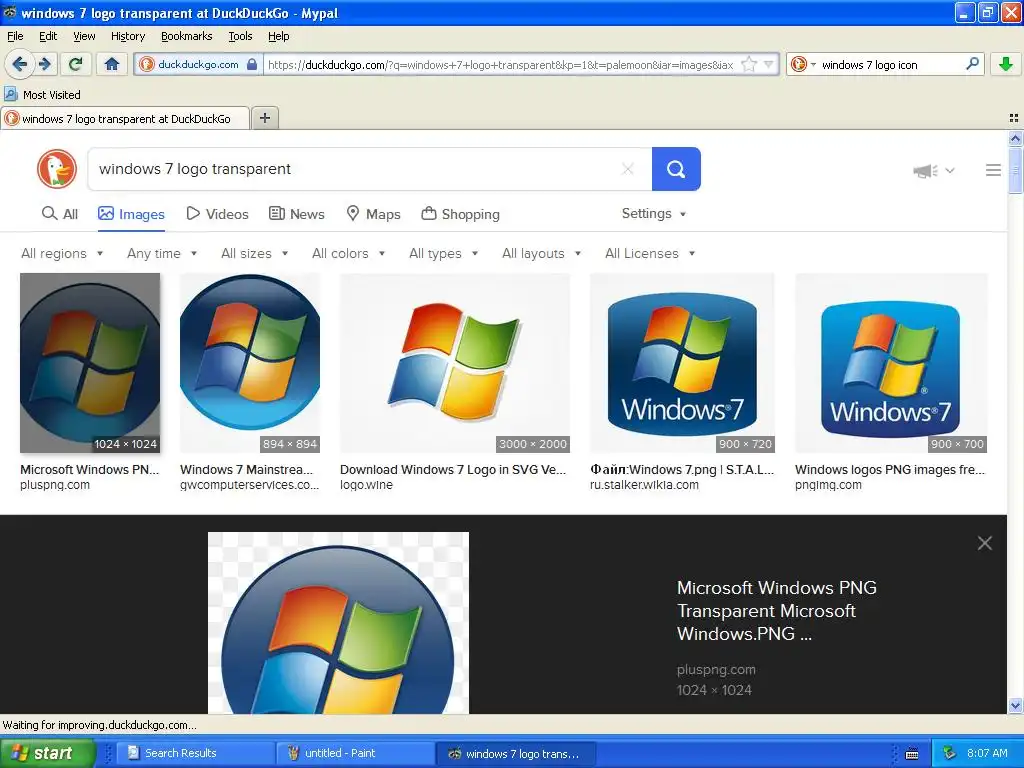Select the 3000 × 2000 logo.wine thumbnail
This screenshot has height=768, width=1024.
pyautogui.click(x=455, y=363)
